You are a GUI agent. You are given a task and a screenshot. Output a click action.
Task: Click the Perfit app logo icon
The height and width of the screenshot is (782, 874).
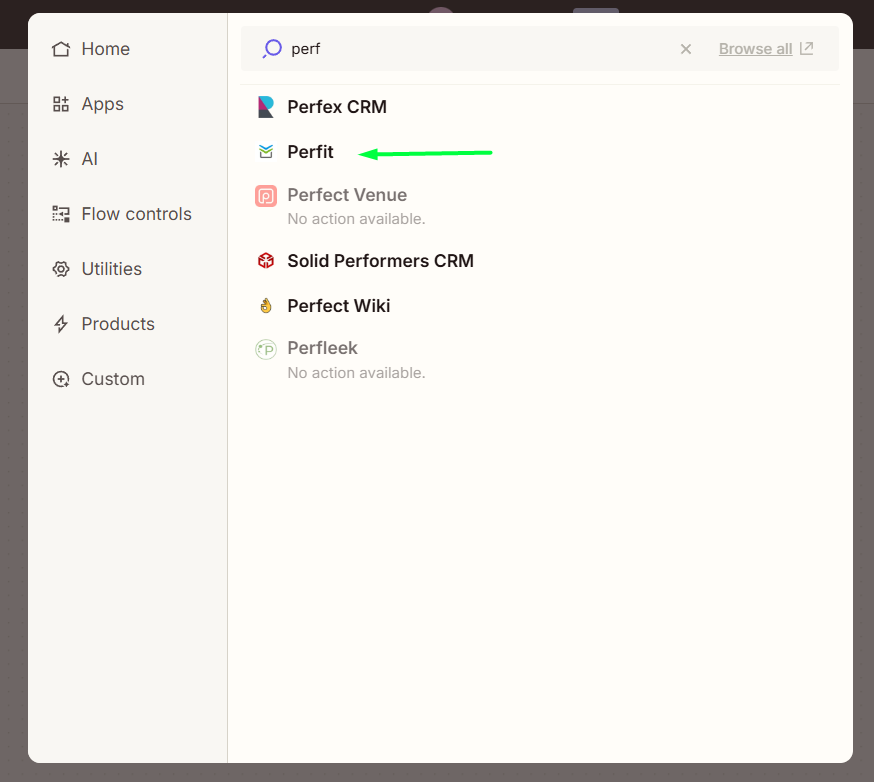pos(266,152)
